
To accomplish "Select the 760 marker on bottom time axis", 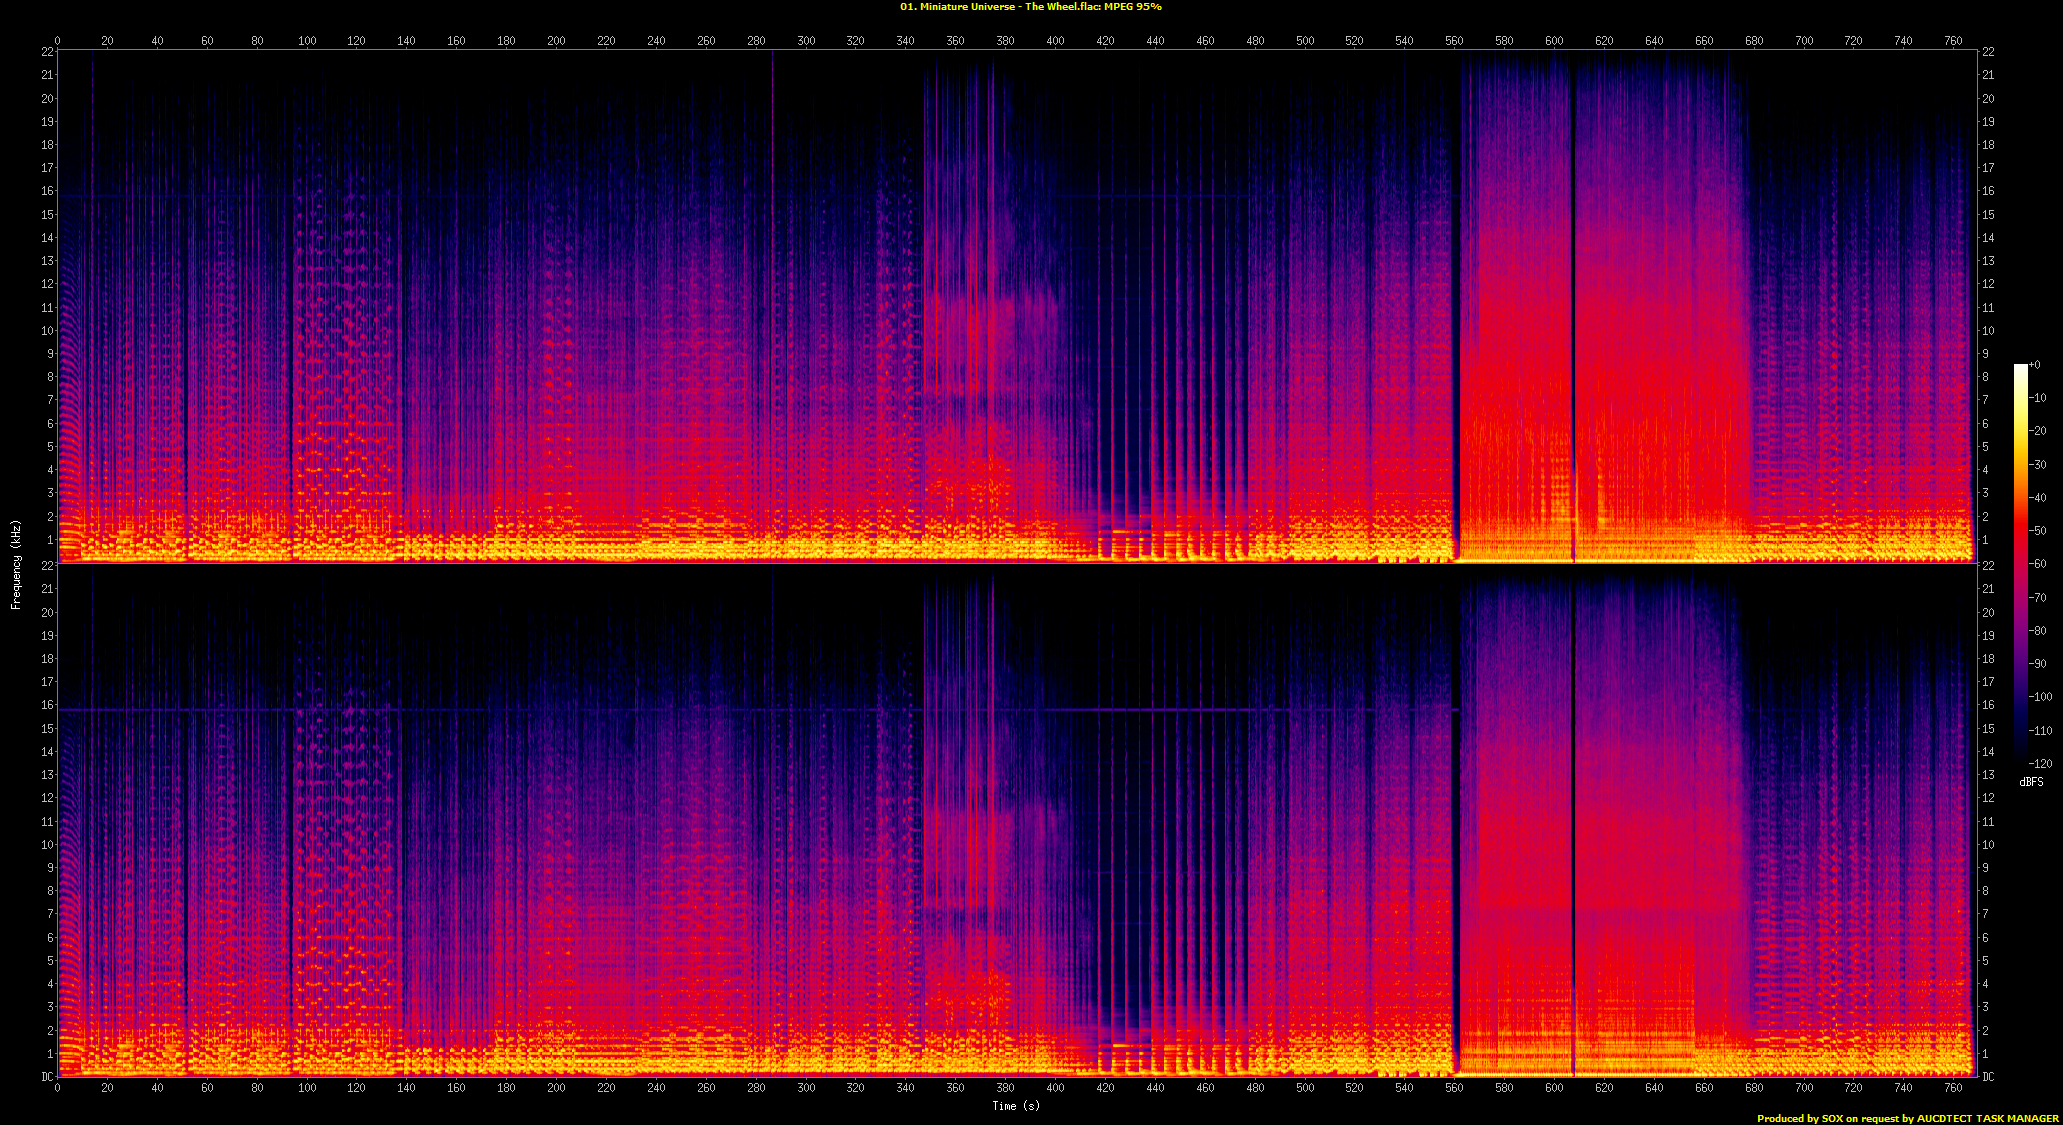I will [1953, 1087].
